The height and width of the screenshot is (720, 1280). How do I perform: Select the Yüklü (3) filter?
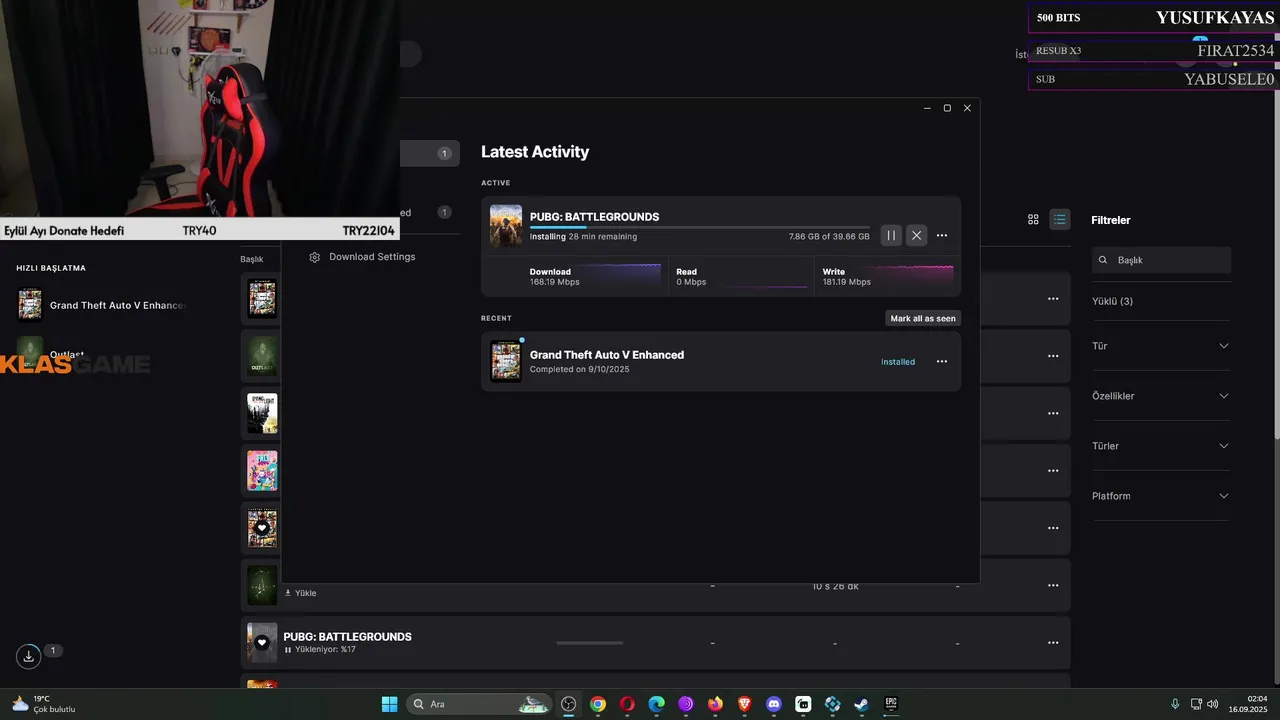[x=1112, y=301]
